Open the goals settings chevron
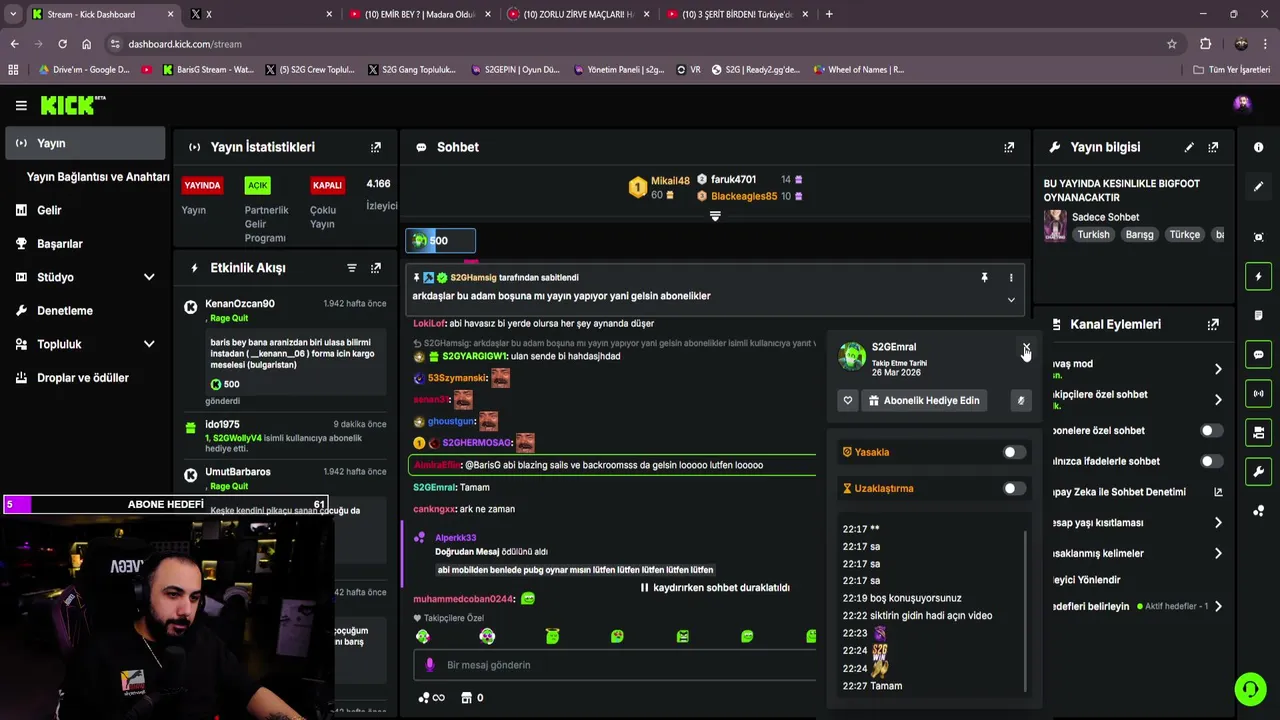Screen dimensions: 1280x720 1218,606
